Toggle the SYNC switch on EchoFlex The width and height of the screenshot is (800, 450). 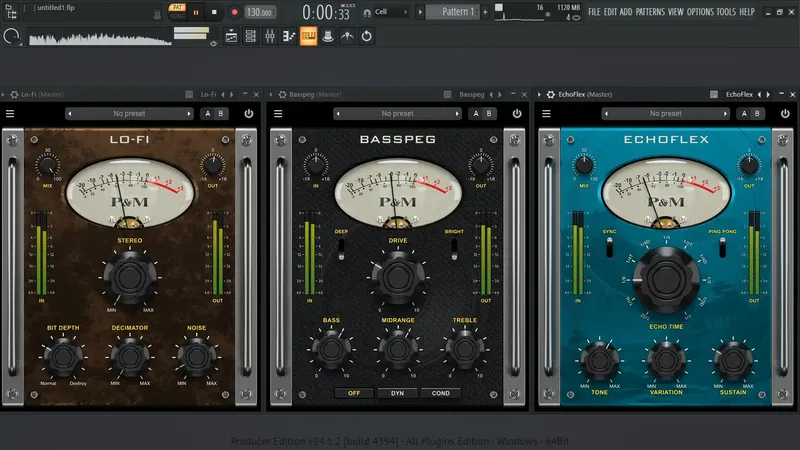609,247
